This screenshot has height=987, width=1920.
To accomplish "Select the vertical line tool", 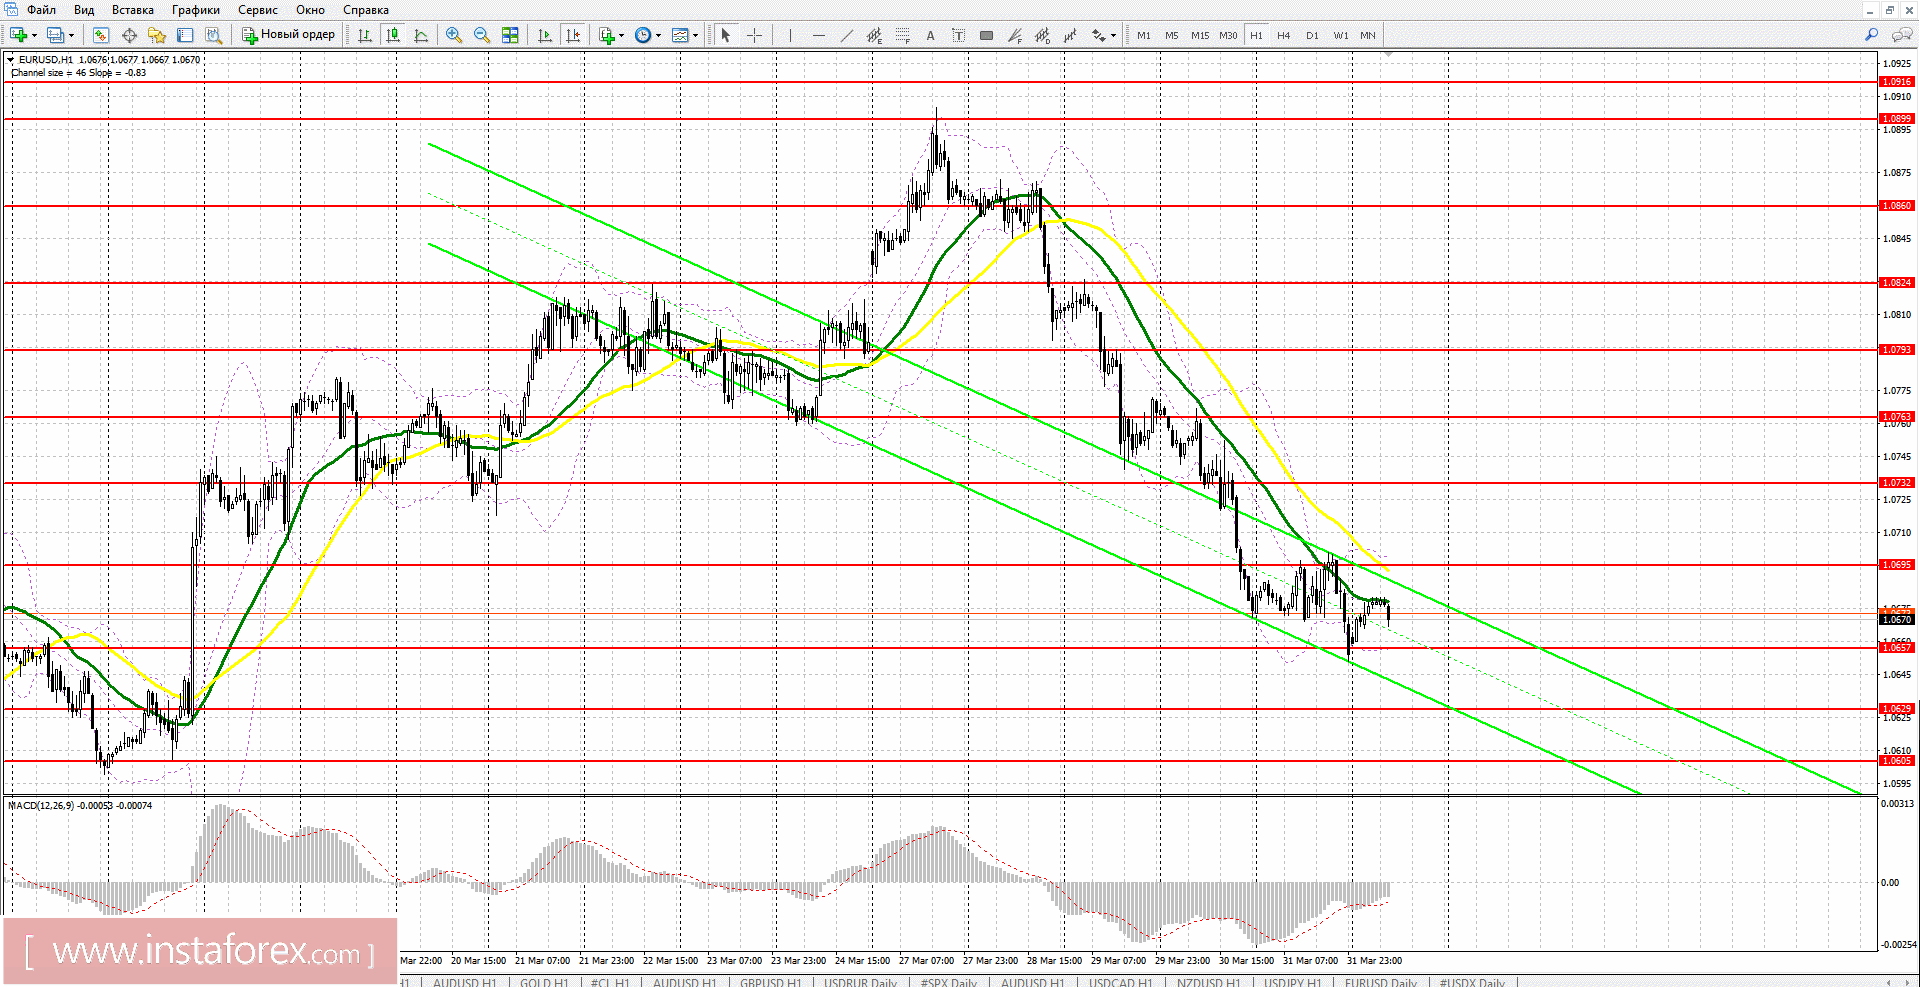I will pyautogui.click(x=790, y=35).
